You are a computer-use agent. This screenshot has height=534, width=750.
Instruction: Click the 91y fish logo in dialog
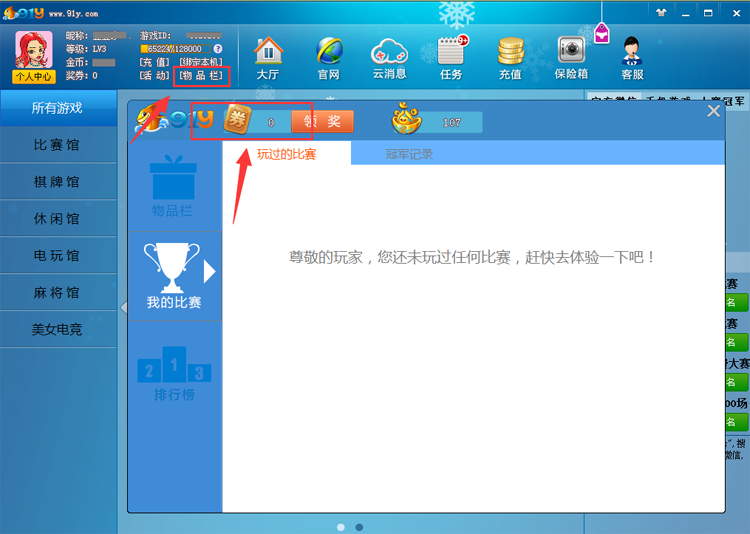pyautogui.click(x=174, y=119)
